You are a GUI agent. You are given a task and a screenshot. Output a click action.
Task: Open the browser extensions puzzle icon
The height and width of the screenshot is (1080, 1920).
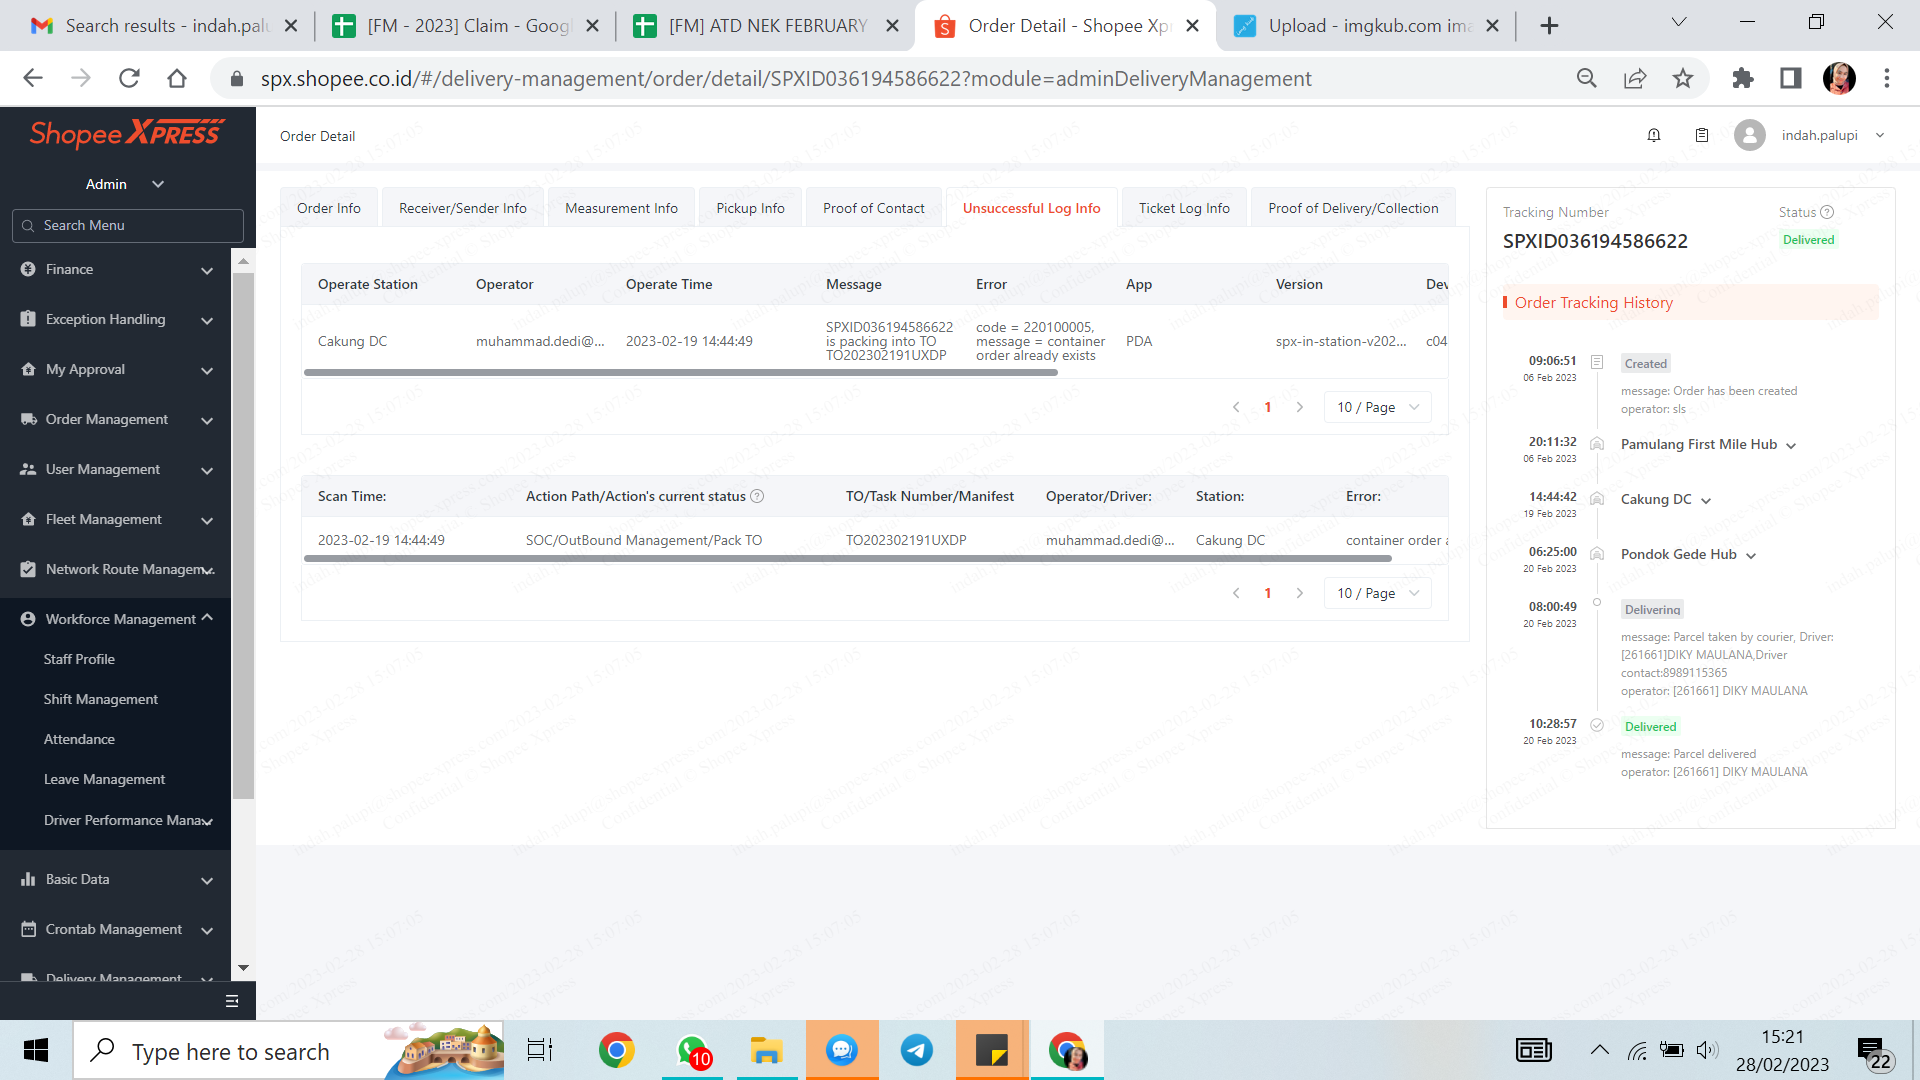tap(1743, 78)
